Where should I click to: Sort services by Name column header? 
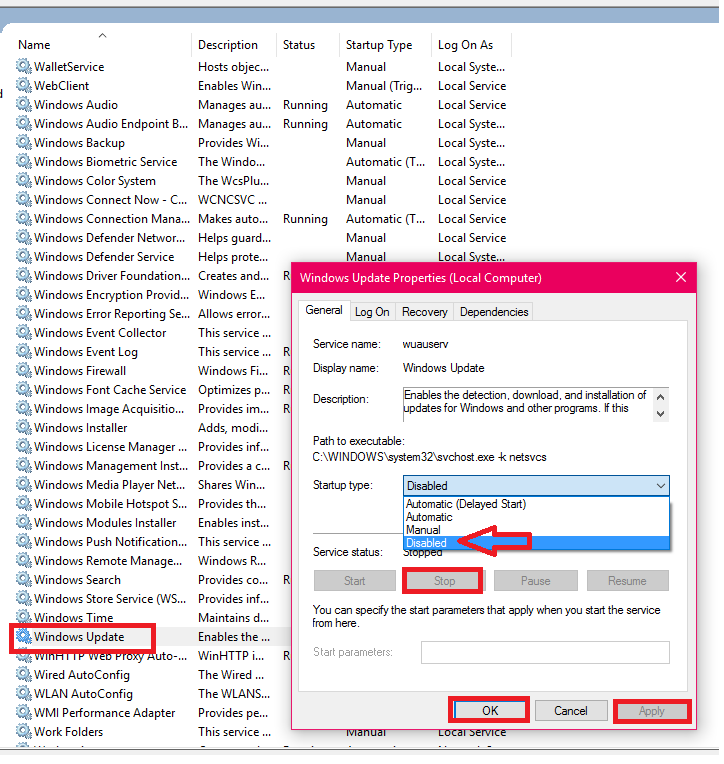click(103, 44)
